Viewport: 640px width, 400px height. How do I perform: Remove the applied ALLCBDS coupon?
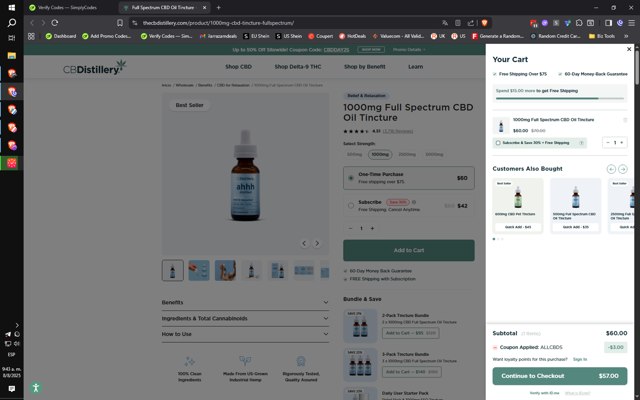click(x=495, y=347)
